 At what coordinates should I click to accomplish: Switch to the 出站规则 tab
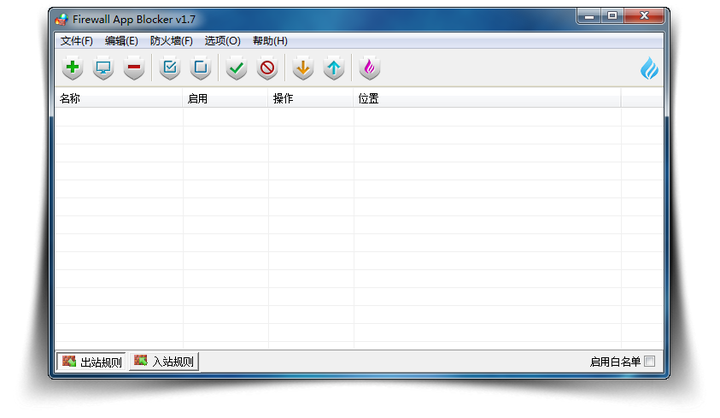(92, 362)
